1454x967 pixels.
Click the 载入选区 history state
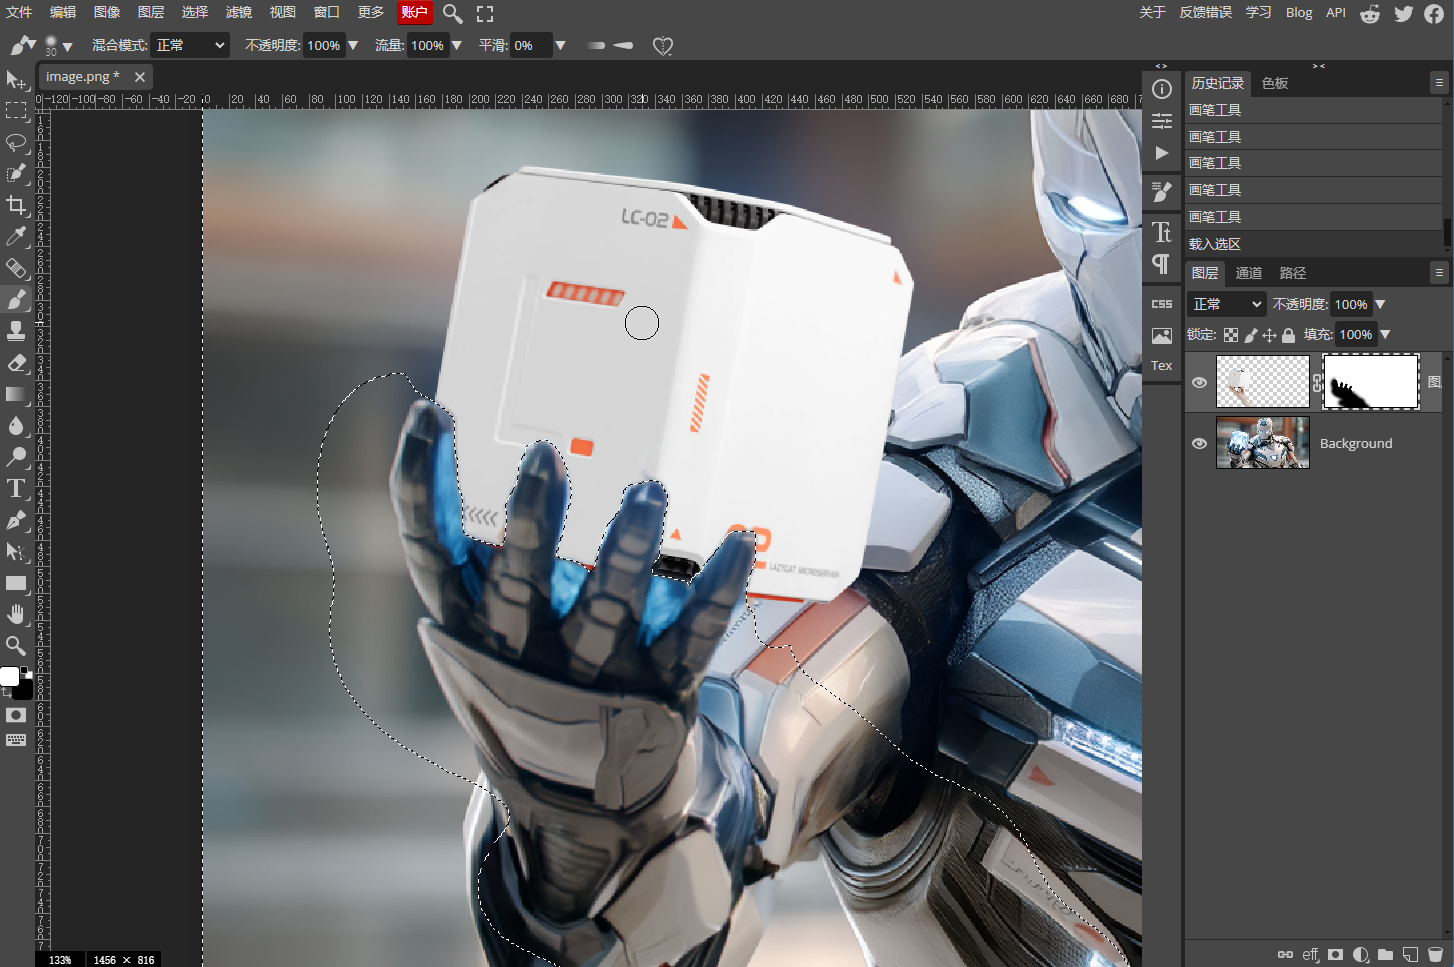[1315, 244]
